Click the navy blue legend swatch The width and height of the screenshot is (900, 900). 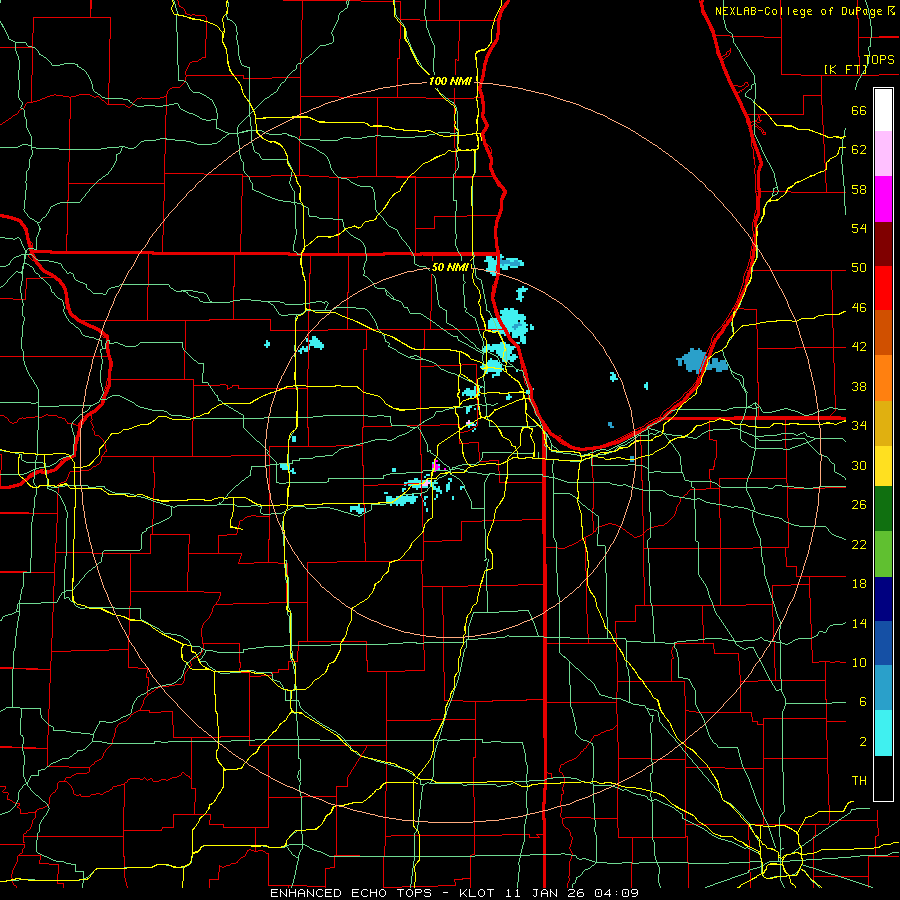(x=883, y=599)
